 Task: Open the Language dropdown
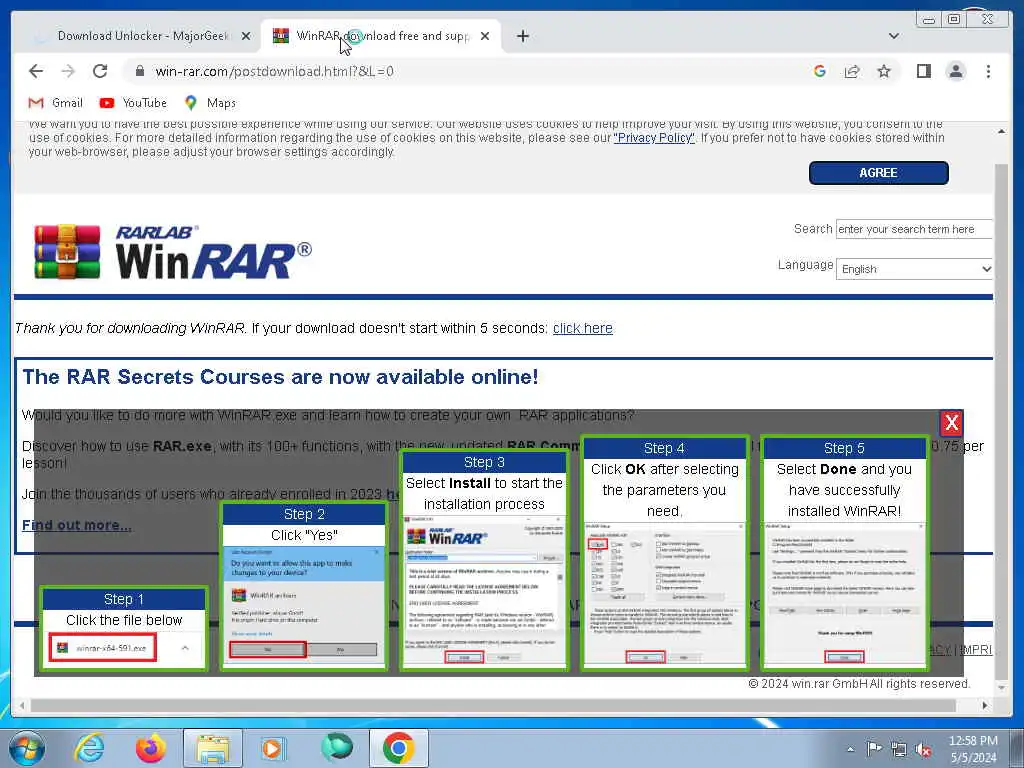(x=914, y=269)
